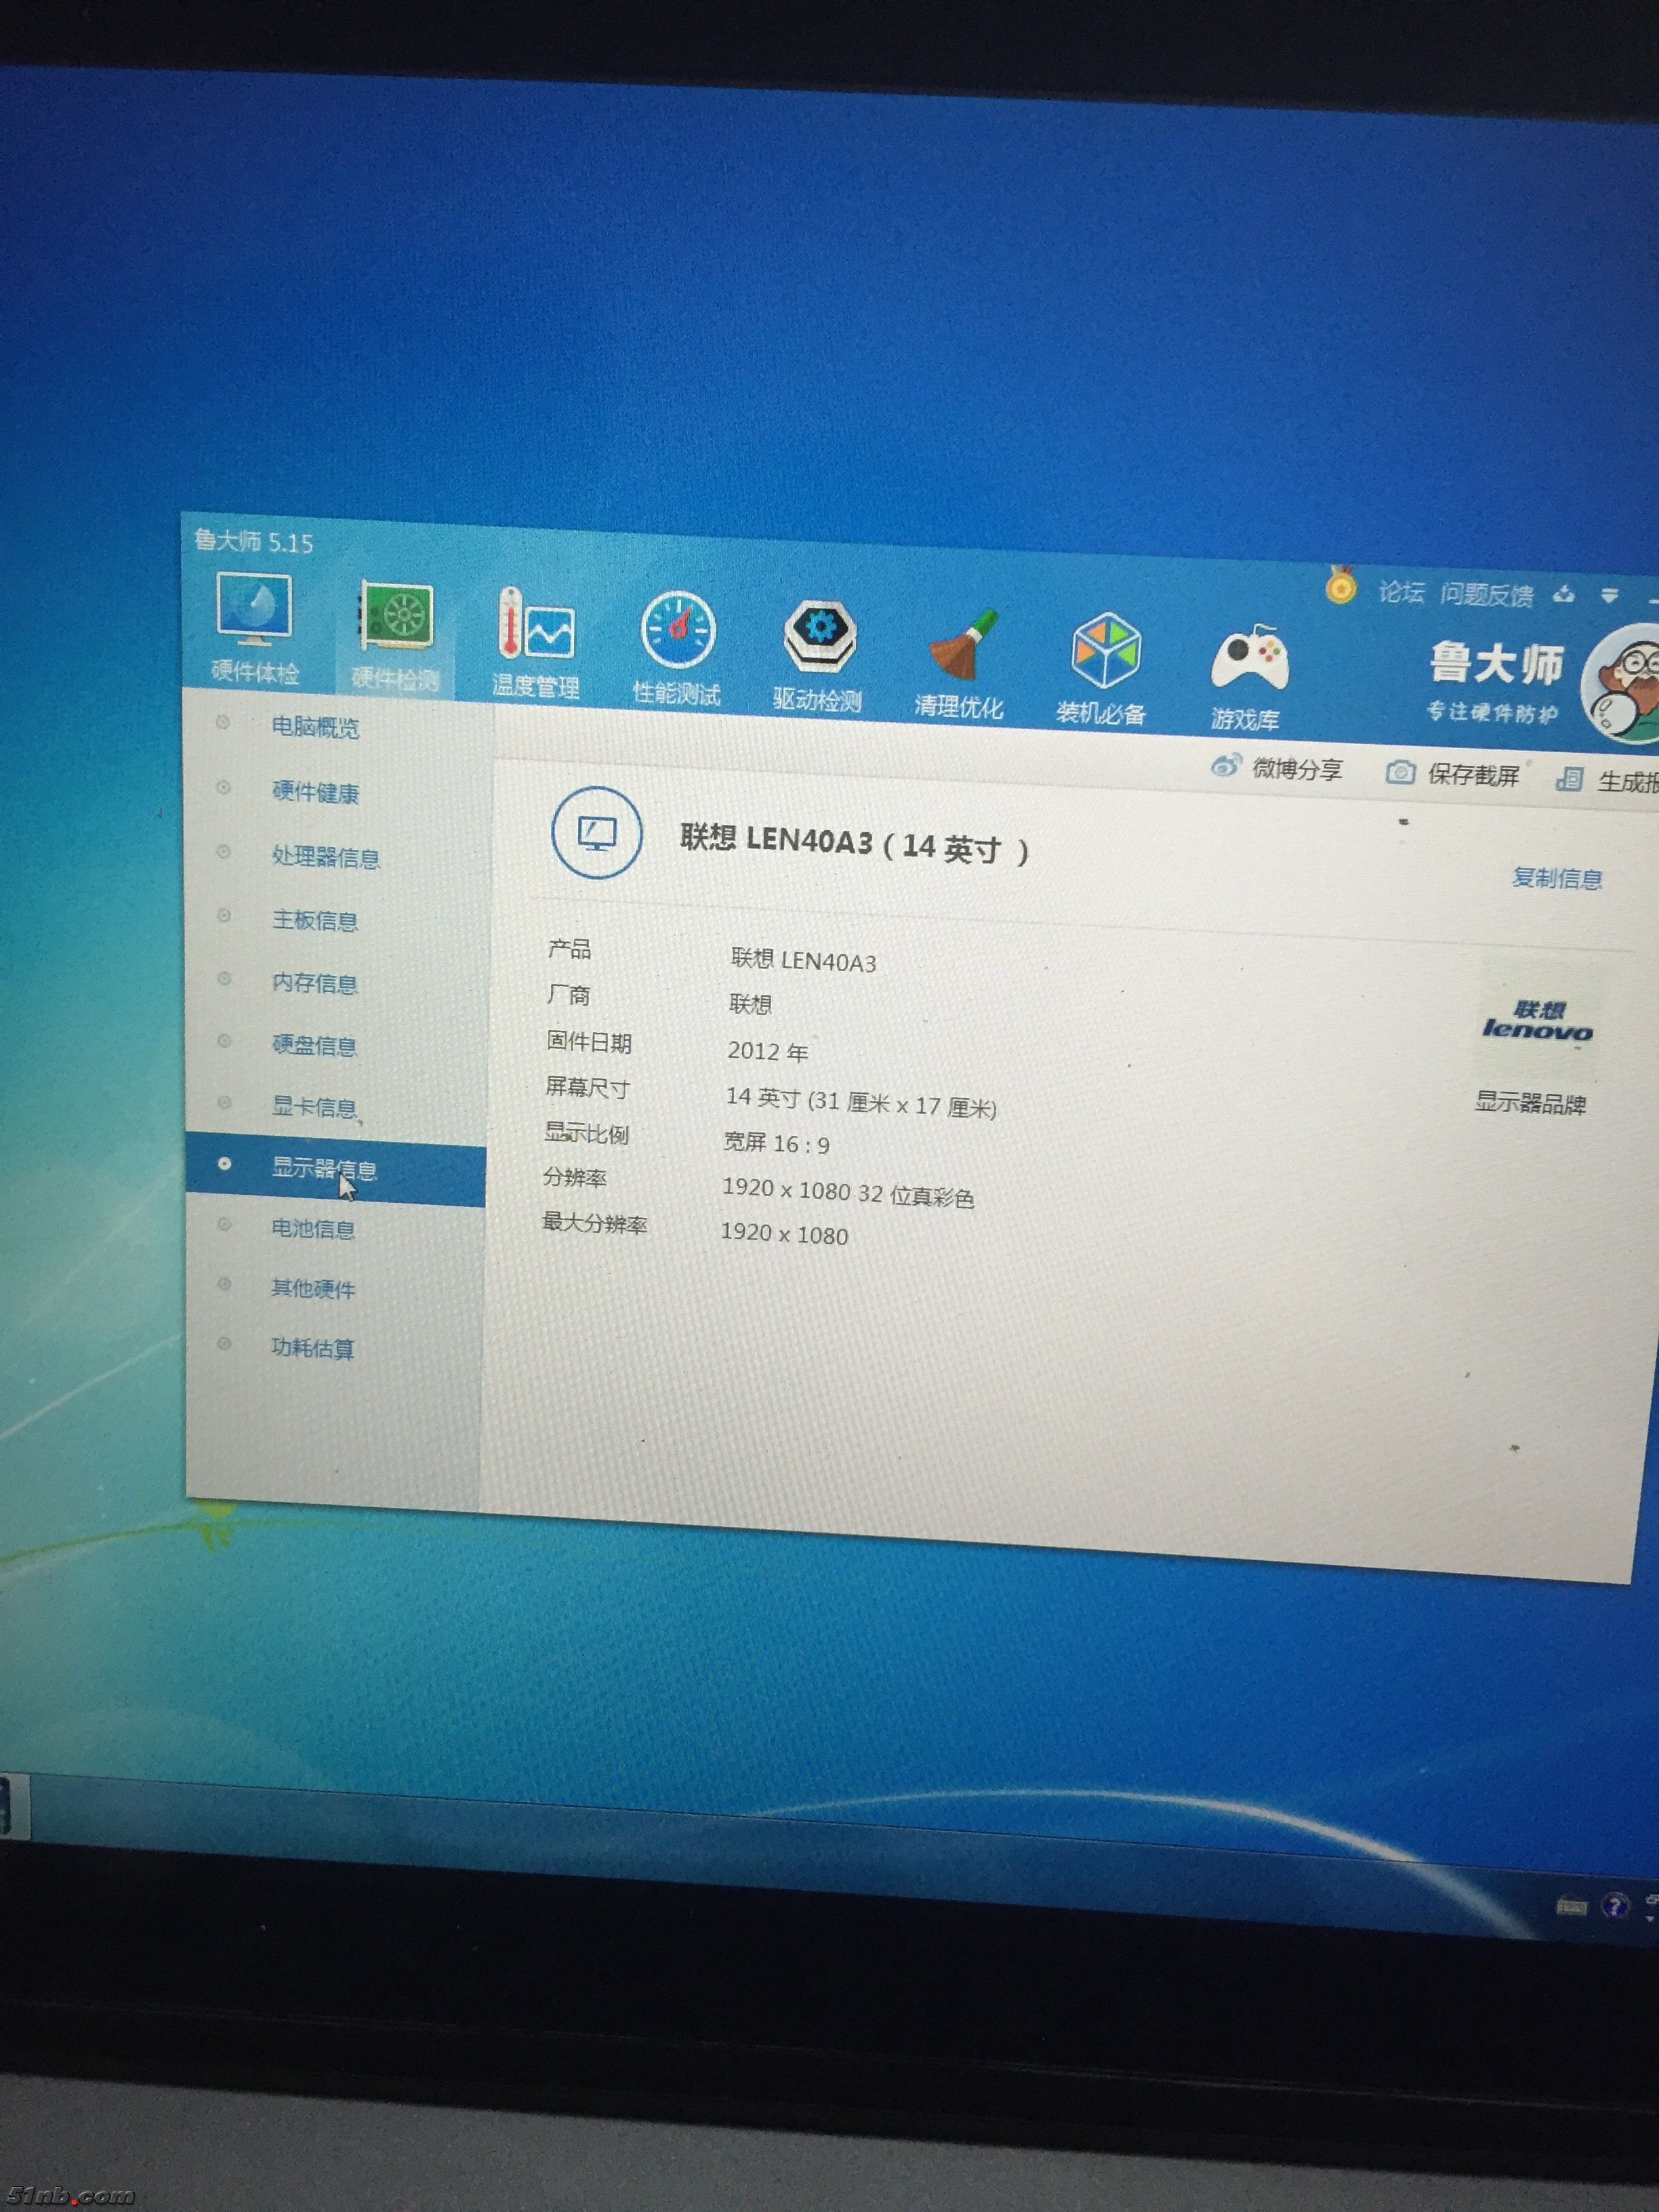Select 功耗估算 in sidebar
Viewport: 1659px width, 2212px height.
point(312,1348)
